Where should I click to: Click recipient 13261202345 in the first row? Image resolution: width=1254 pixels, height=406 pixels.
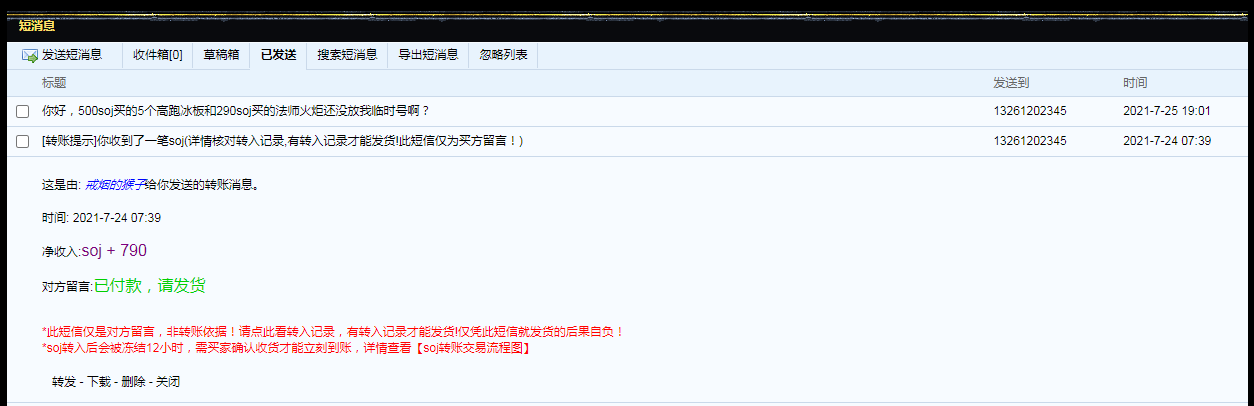coord(1029,111)
